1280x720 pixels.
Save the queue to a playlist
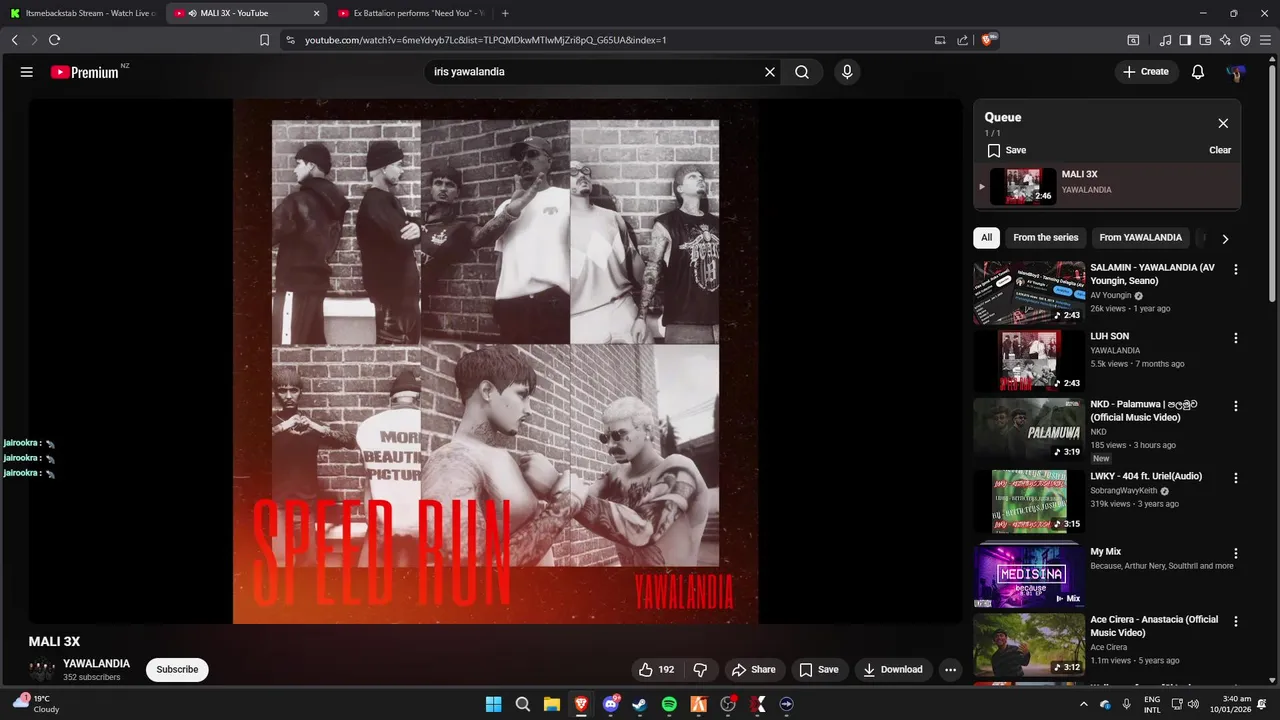click(1006, 150)
